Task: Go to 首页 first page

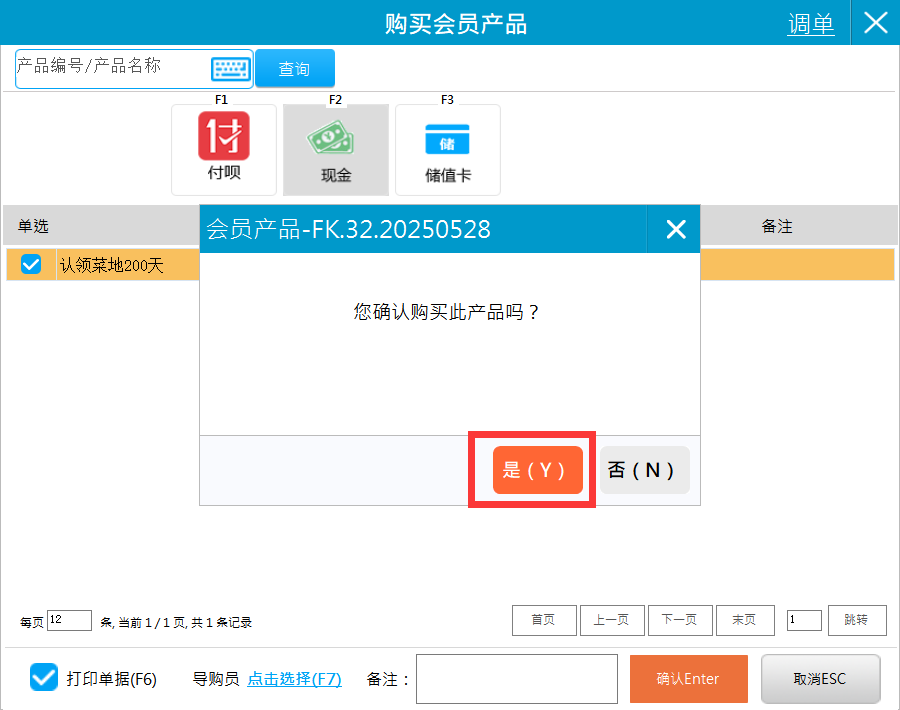Action: click(543, 621)
